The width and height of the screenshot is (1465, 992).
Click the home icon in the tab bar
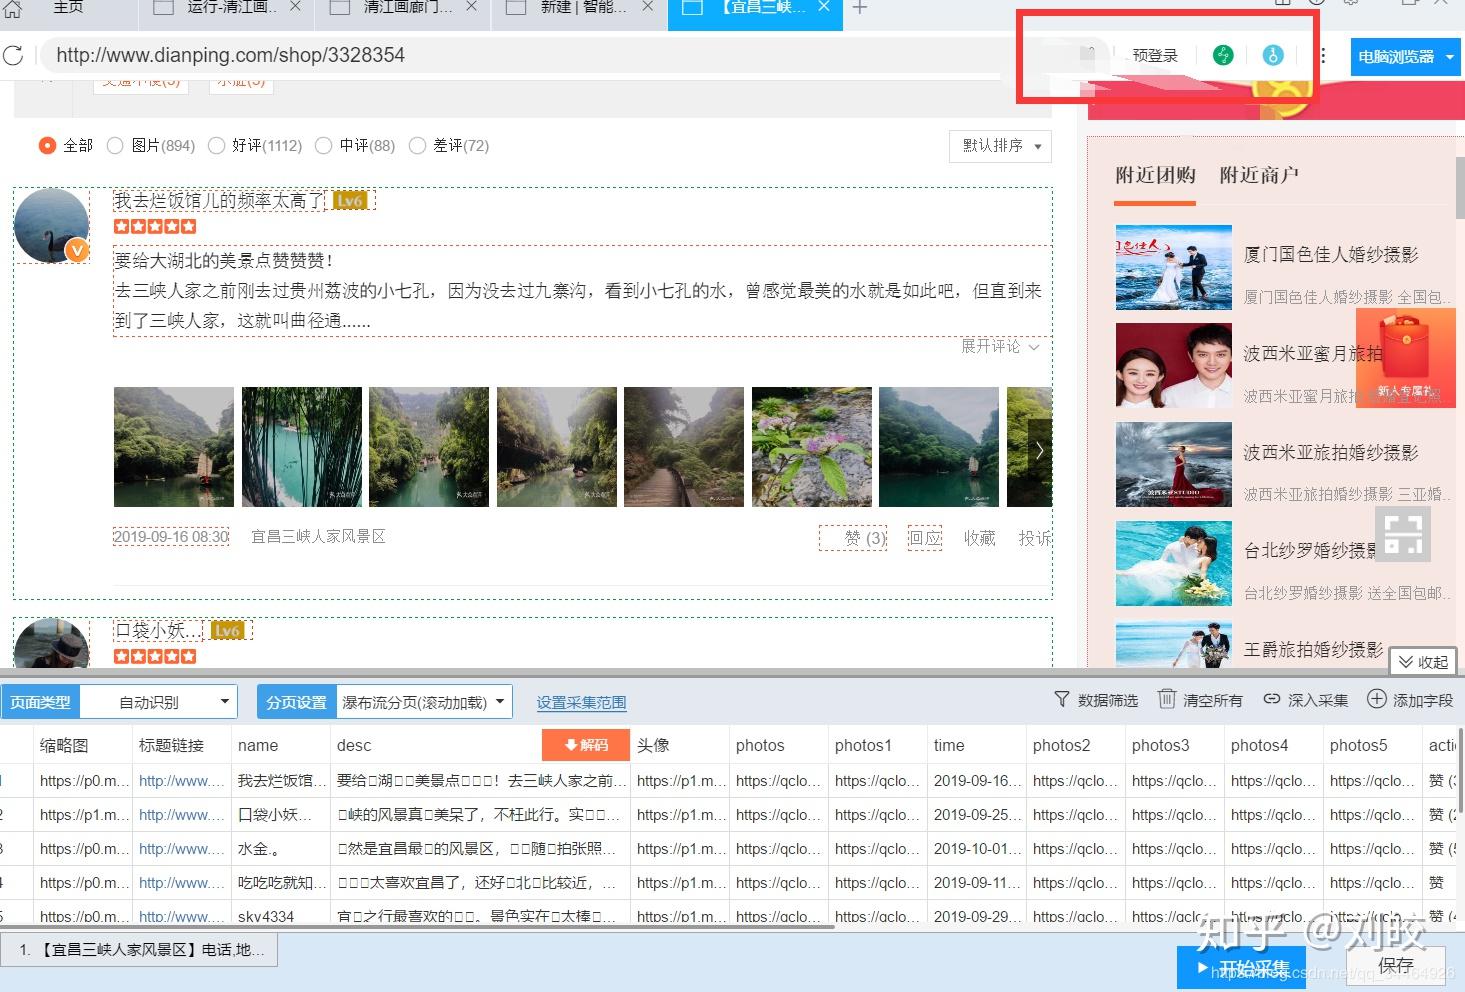(12, 7)
